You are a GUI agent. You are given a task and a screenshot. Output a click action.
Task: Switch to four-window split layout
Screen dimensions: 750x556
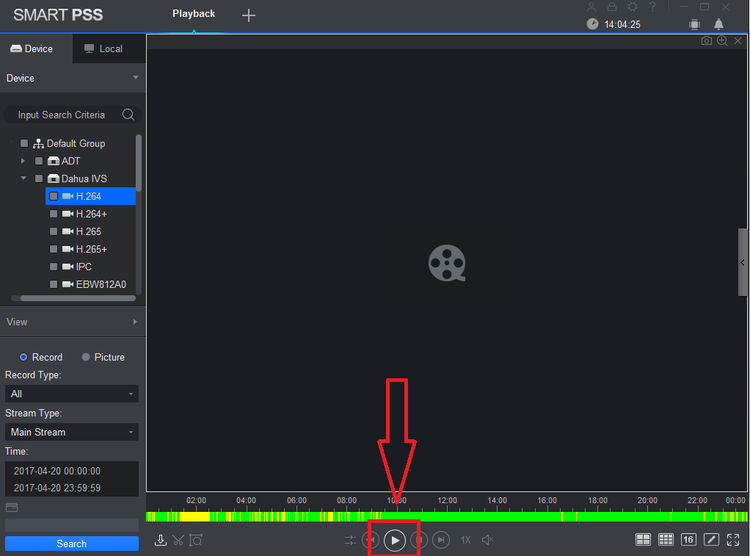(643, 540)
